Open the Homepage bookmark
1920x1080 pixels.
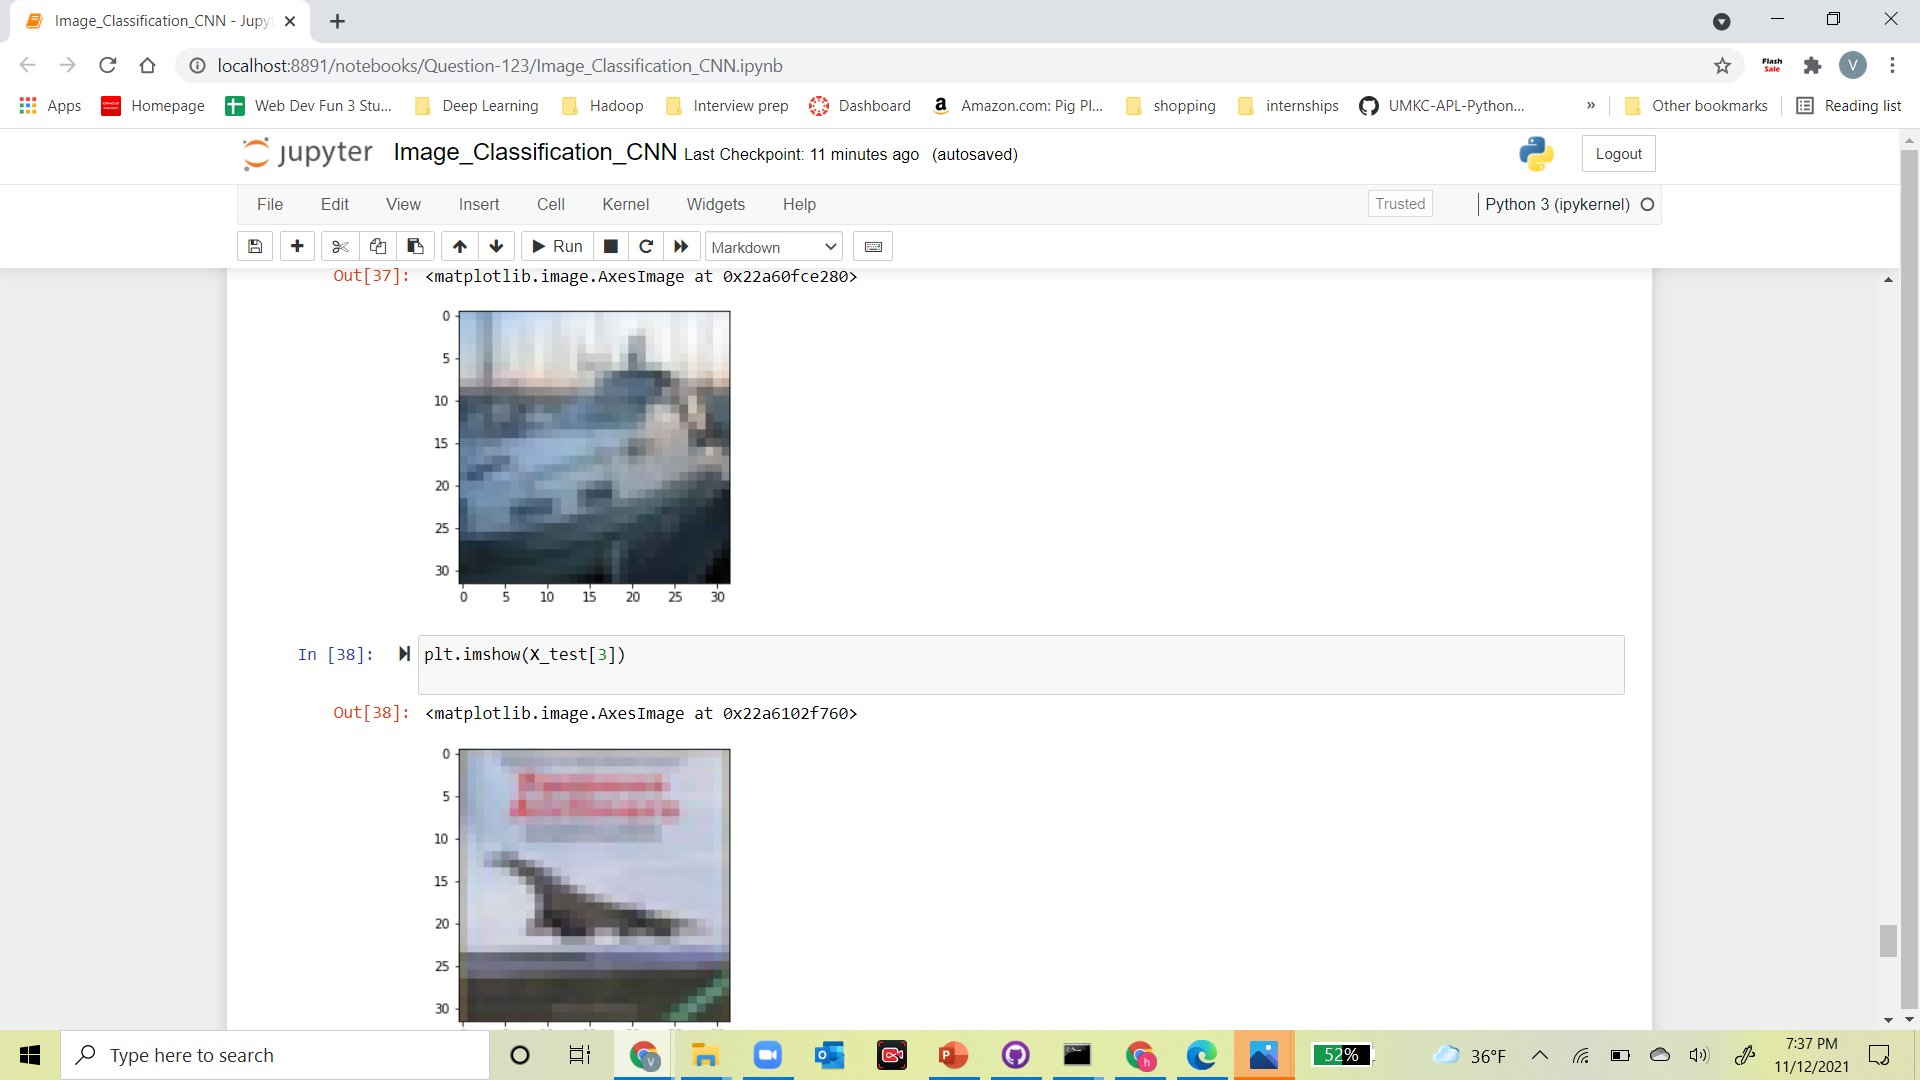pos(153,106)
